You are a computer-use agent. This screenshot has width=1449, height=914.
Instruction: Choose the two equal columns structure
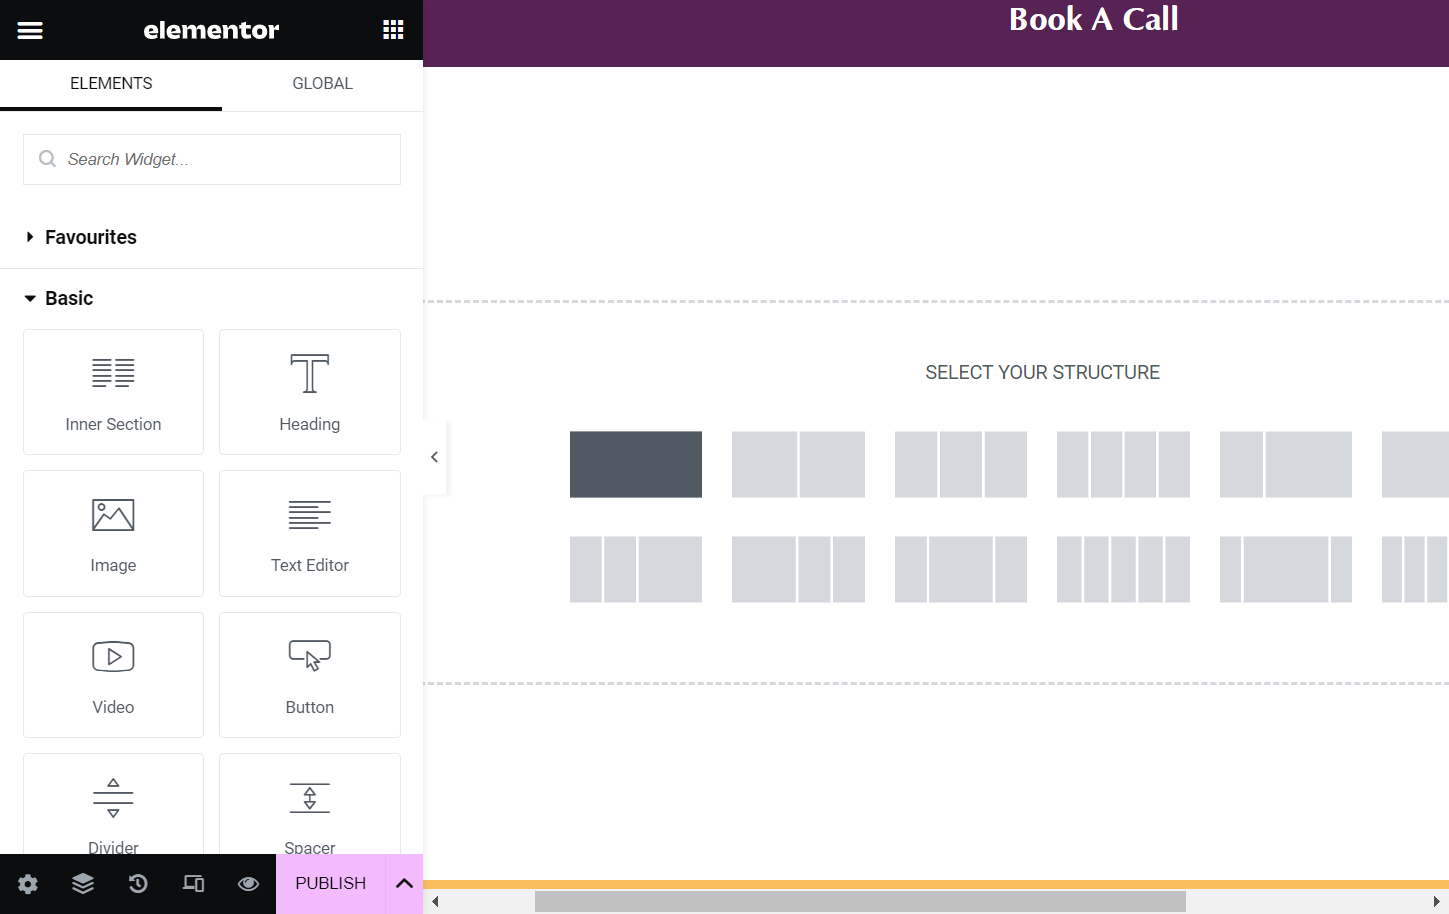pos(798,464)
